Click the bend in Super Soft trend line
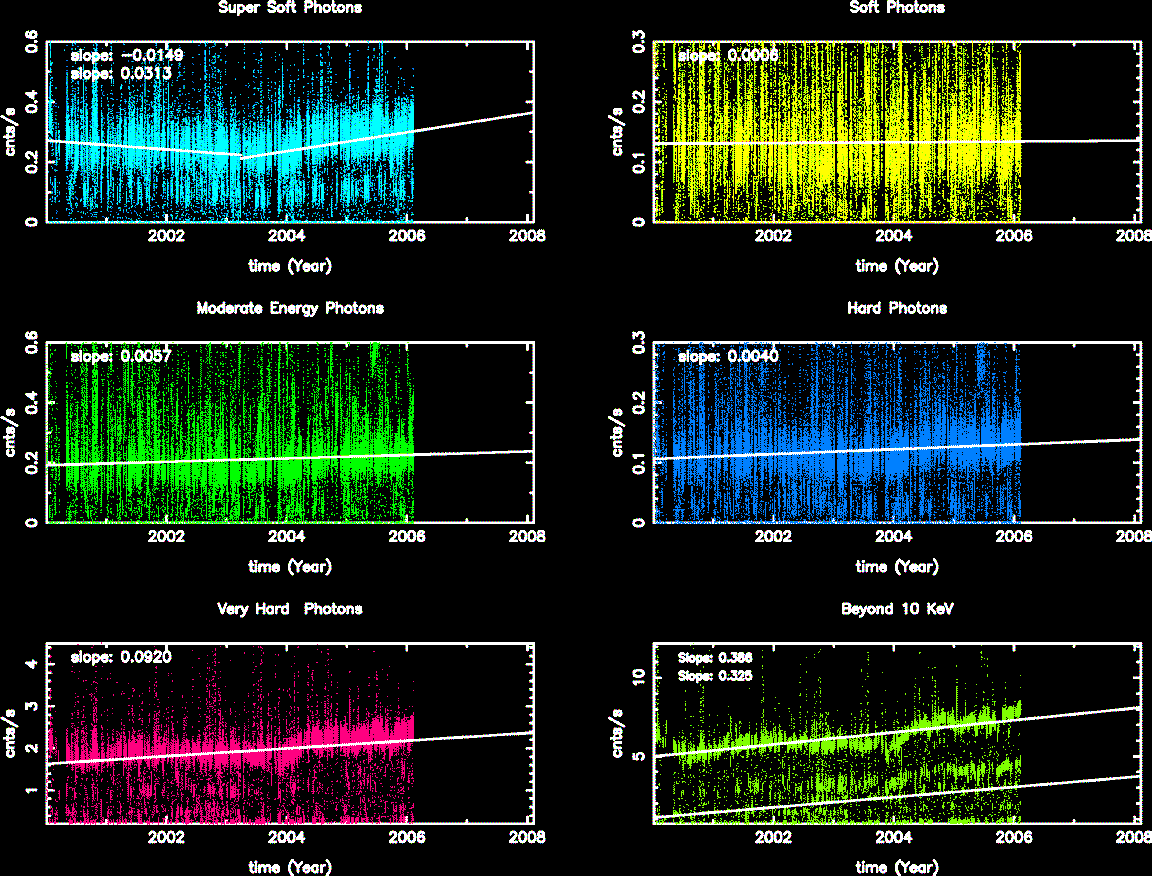 tap(242, 157)
